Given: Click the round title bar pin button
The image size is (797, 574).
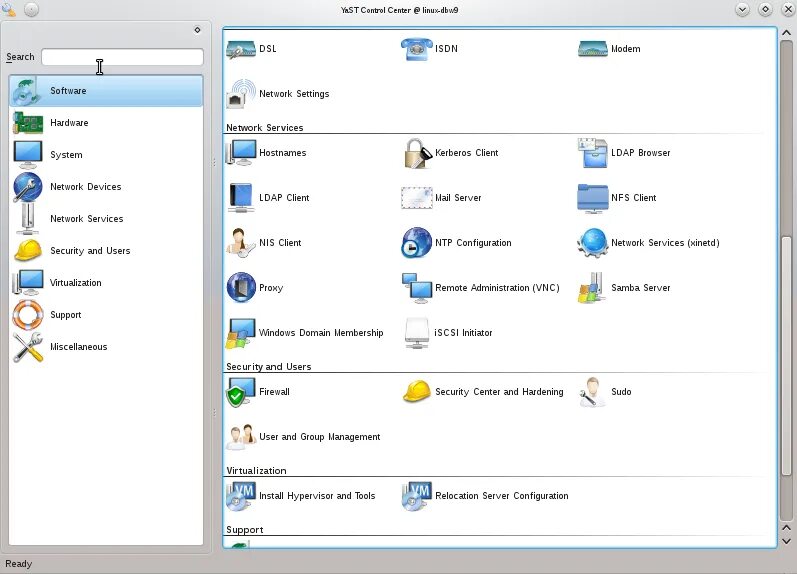Looking at the screenshot, I should (32, 10).
